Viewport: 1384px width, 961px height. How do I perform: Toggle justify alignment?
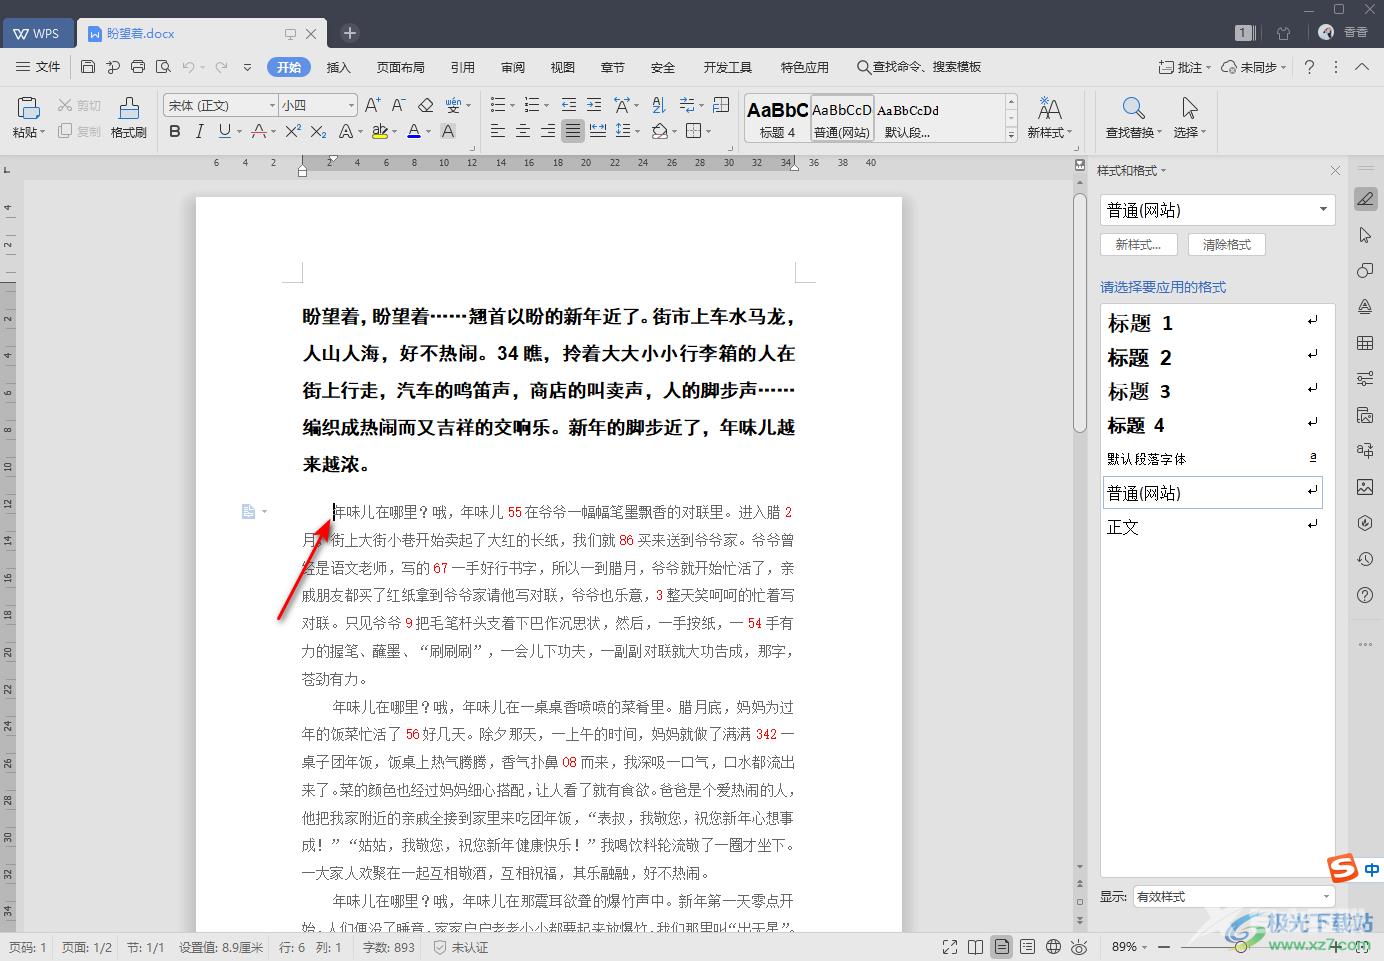coord(572,131)
